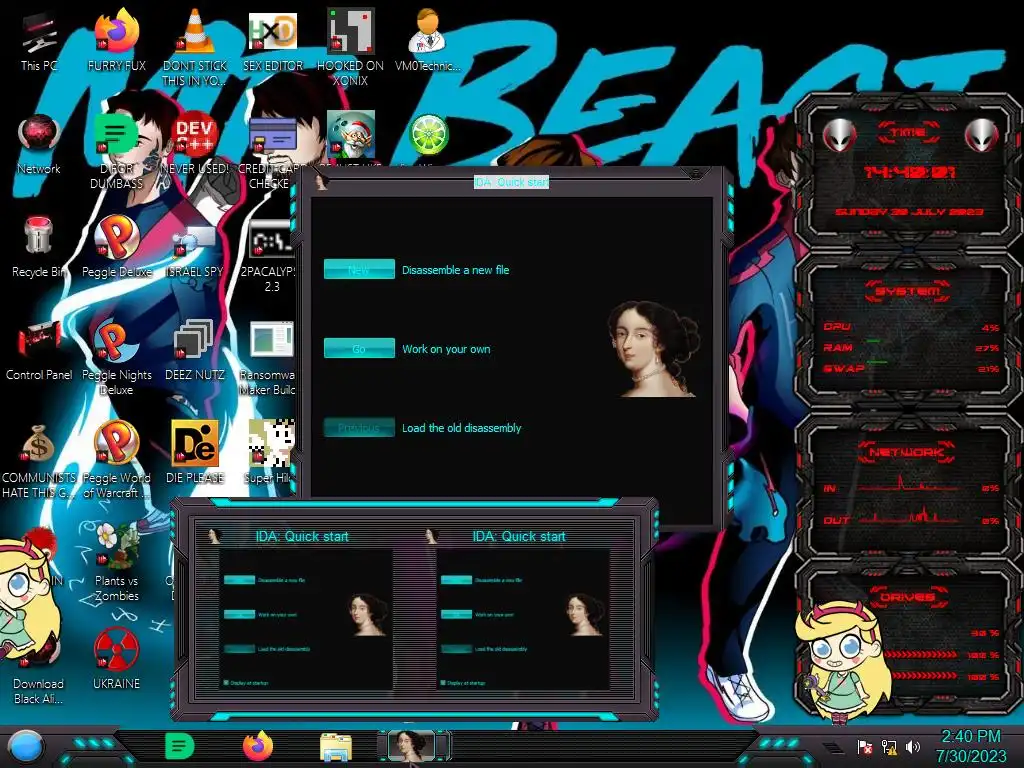The image size is (1024, 768).
Task: Click the RAM usage bar in SYSTEM widget
Action: (873, 340)
